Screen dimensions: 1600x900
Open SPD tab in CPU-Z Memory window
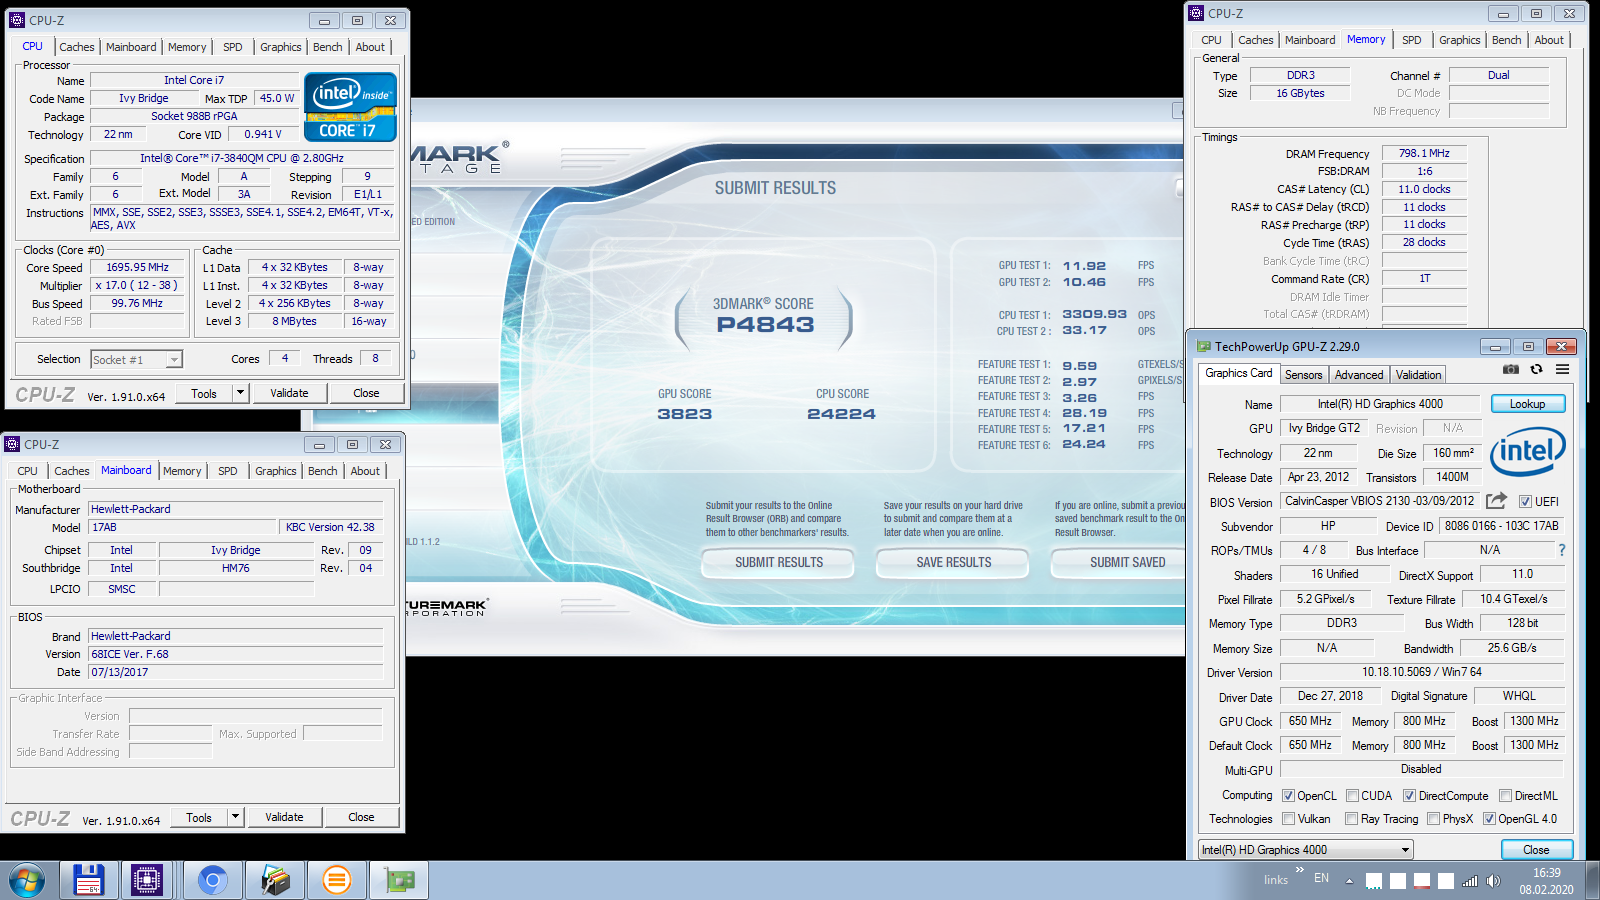(1411, 40)
